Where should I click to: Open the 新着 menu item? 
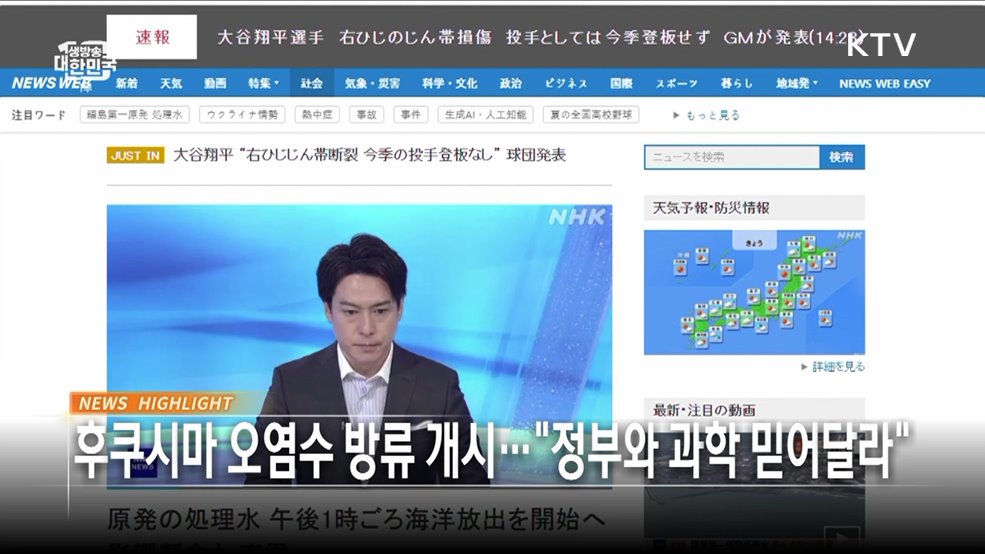coord(126,84)
